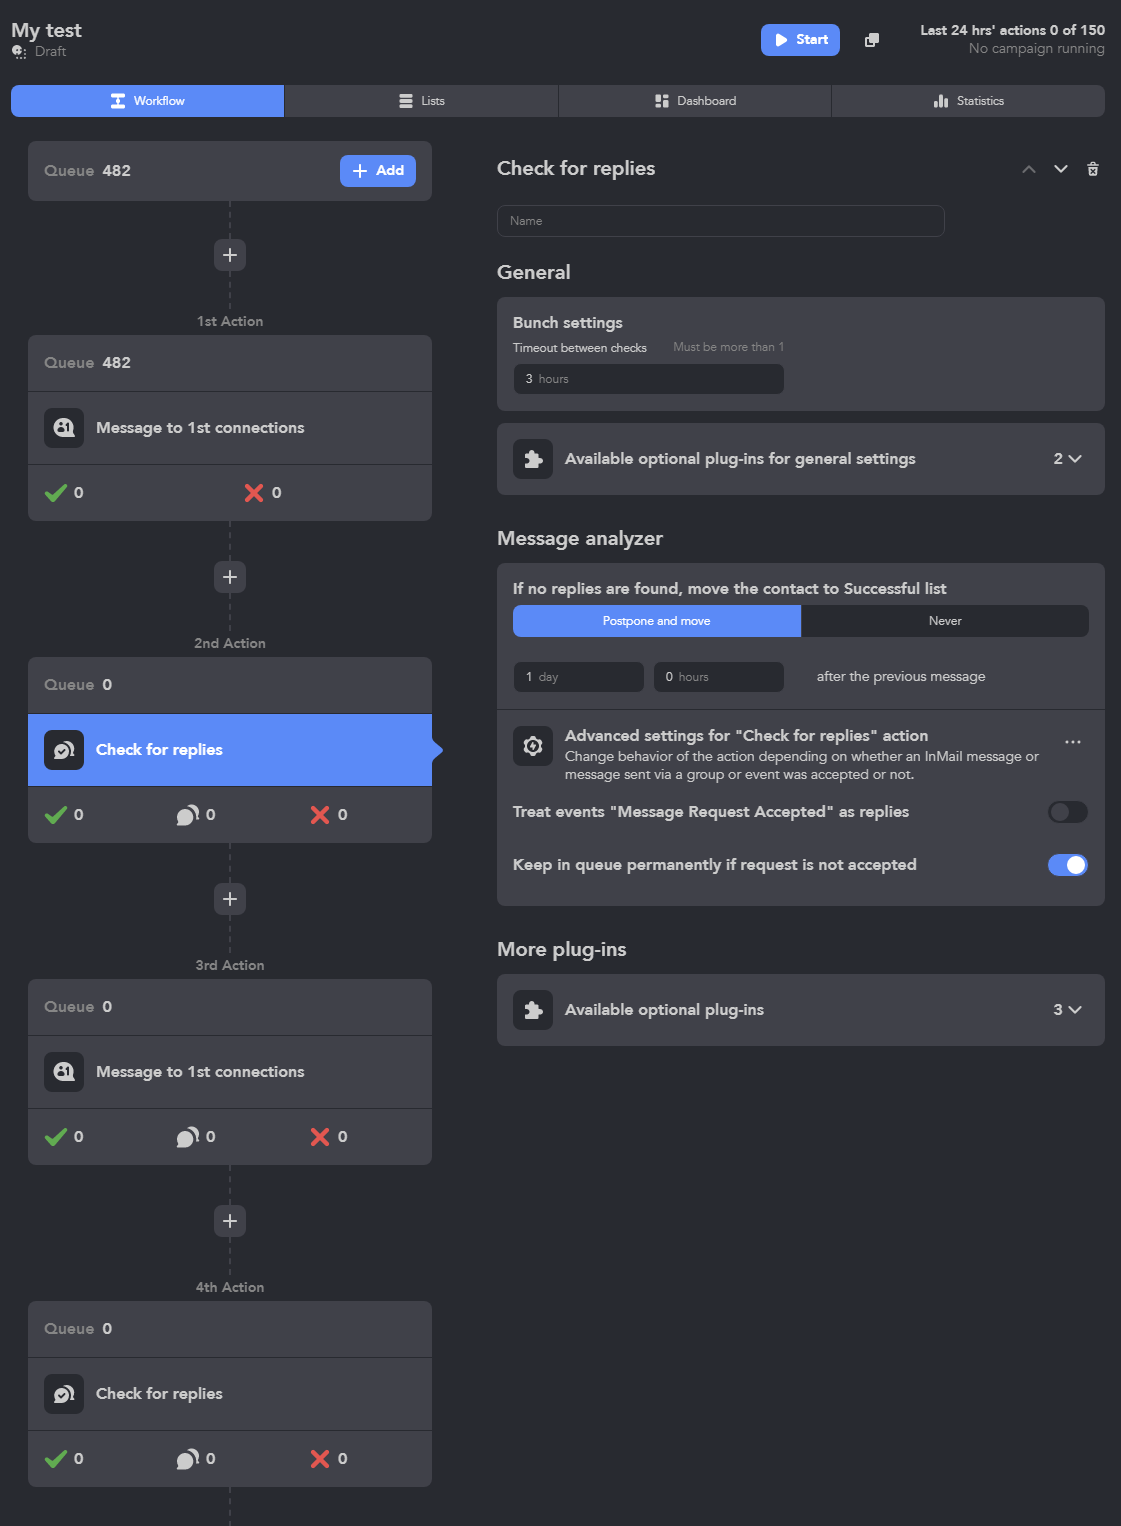Select the Never option
Image resolution: width=1121 pixels, height=1526 pixels.
pos(945,621)
